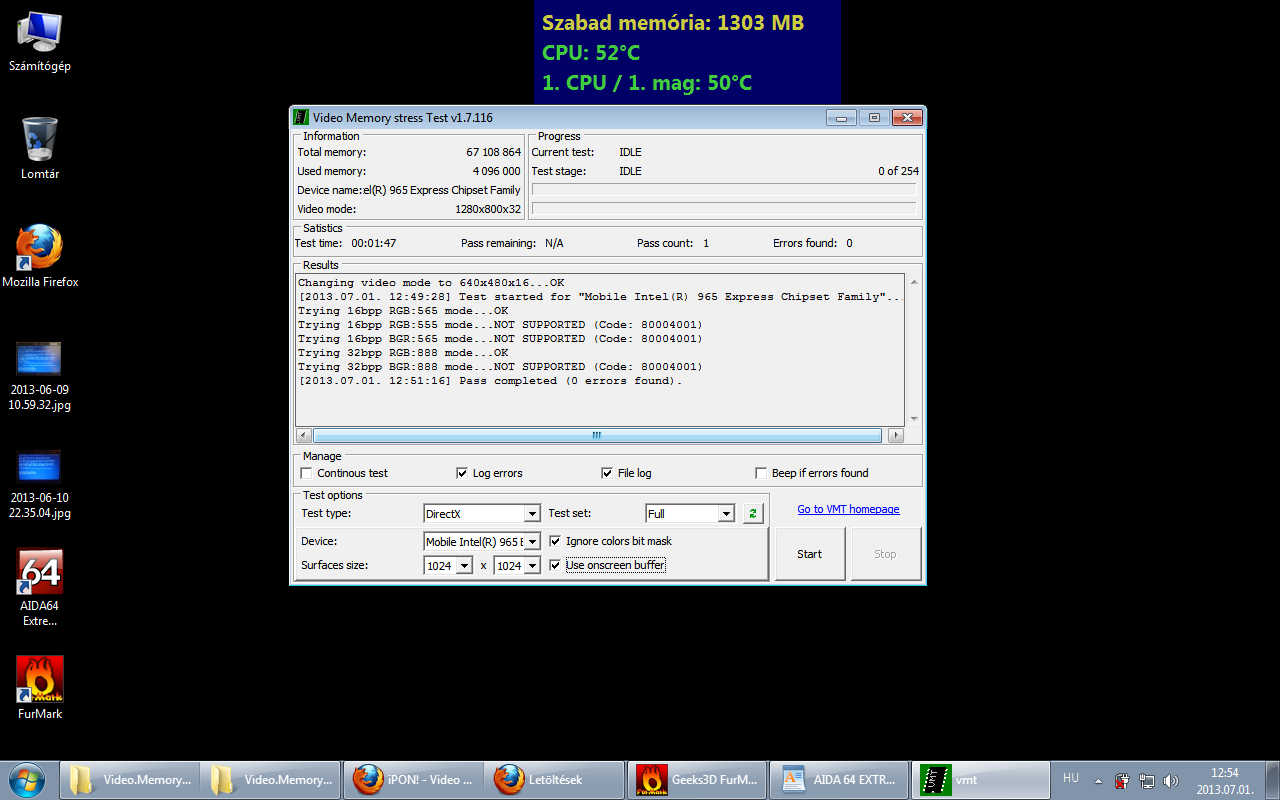Switch to second Video.Memory folder taskbar item
This screenshot has width=1280, height=800.
click(271, 780)
